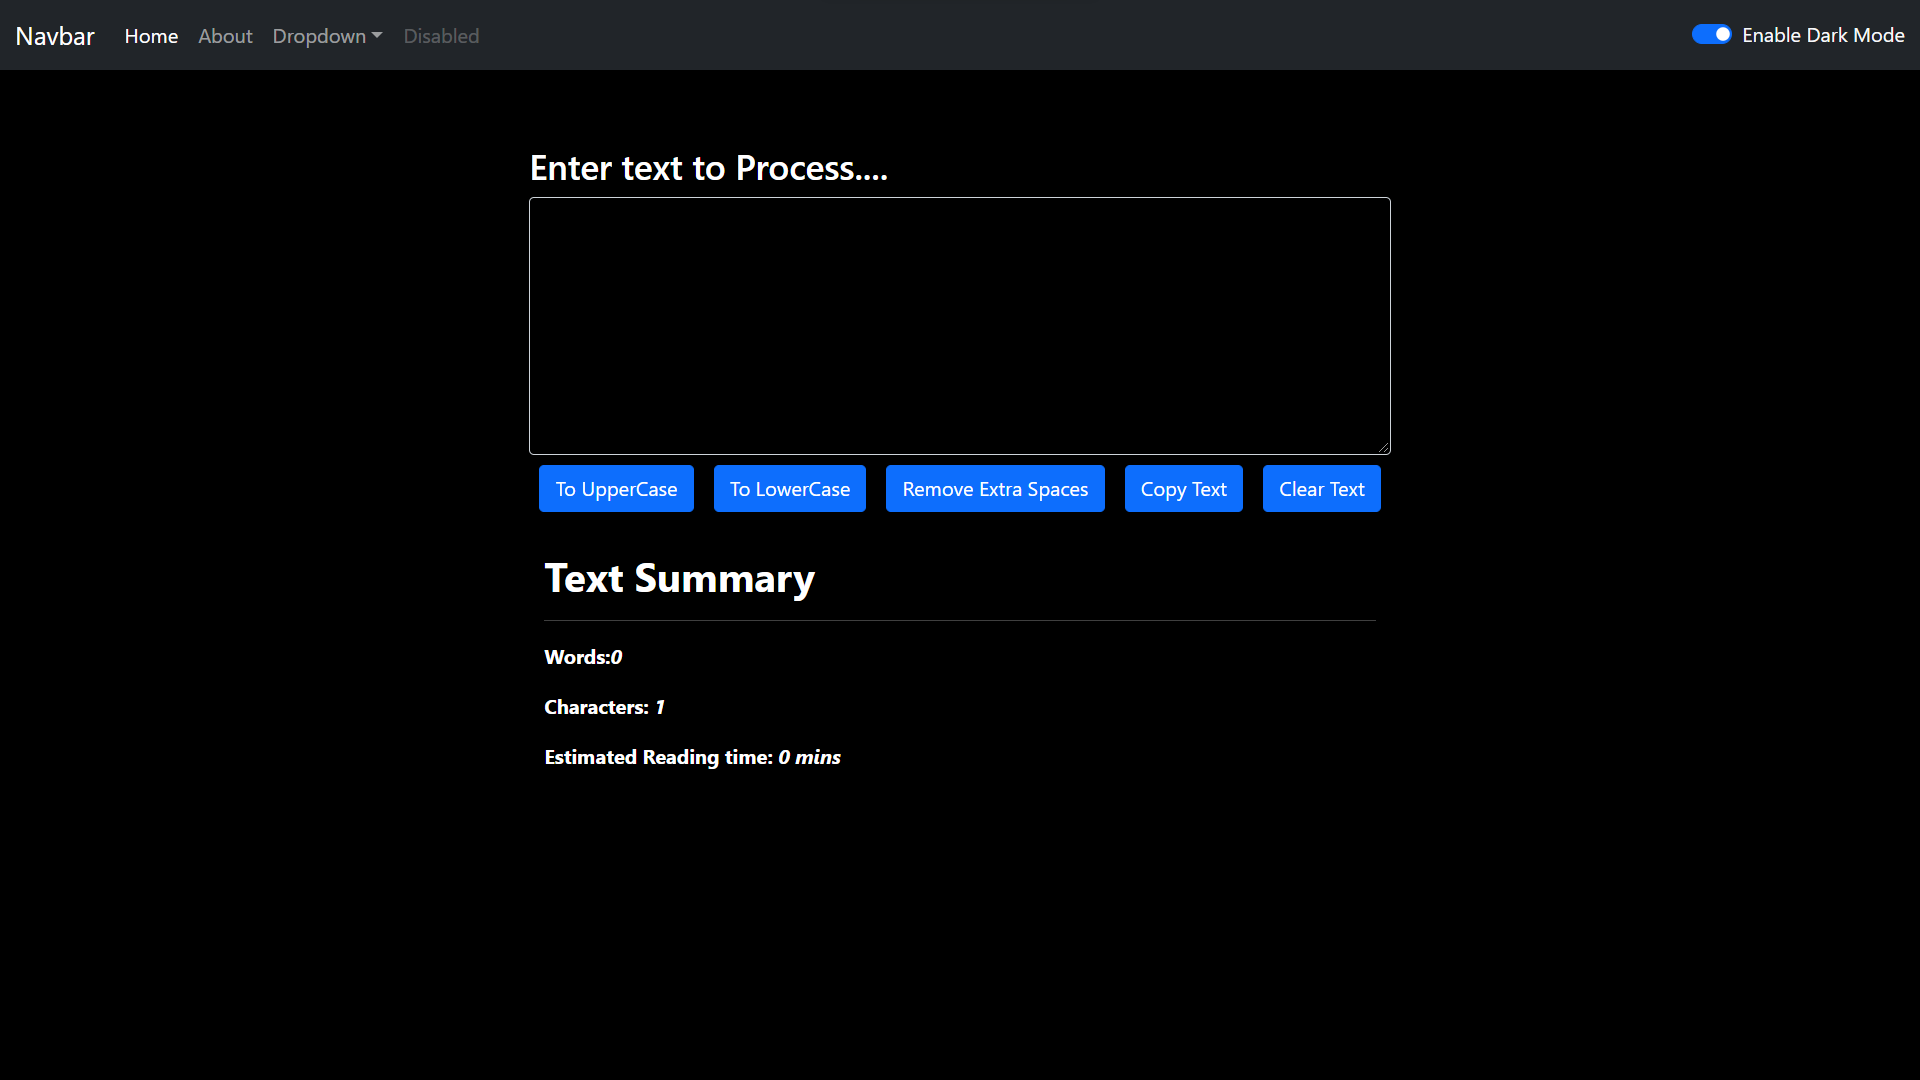Click the Estimated Reading time text

coord(692,757)
